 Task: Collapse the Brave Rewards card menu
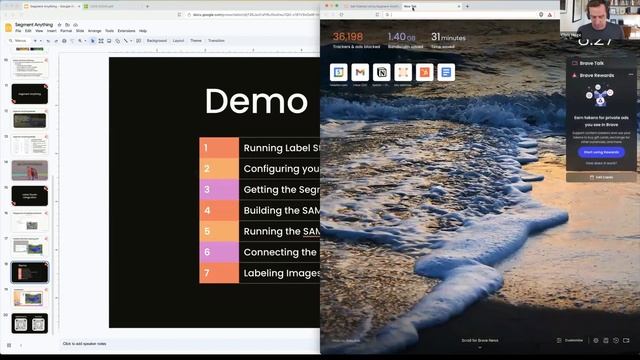coord(631,75)
